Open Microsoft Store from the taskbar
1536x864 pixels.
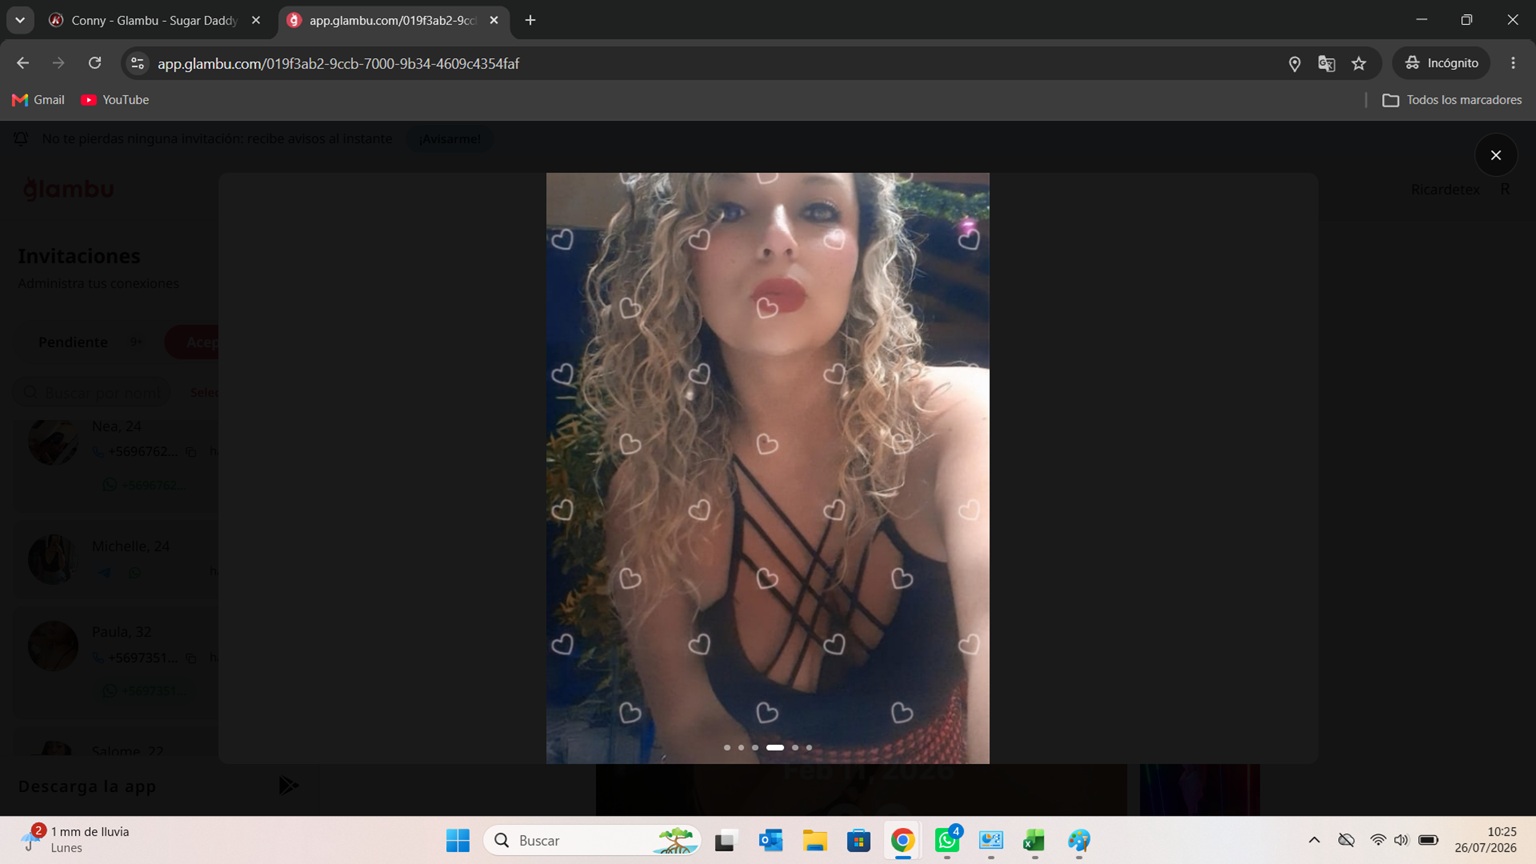tap(858, 841)
